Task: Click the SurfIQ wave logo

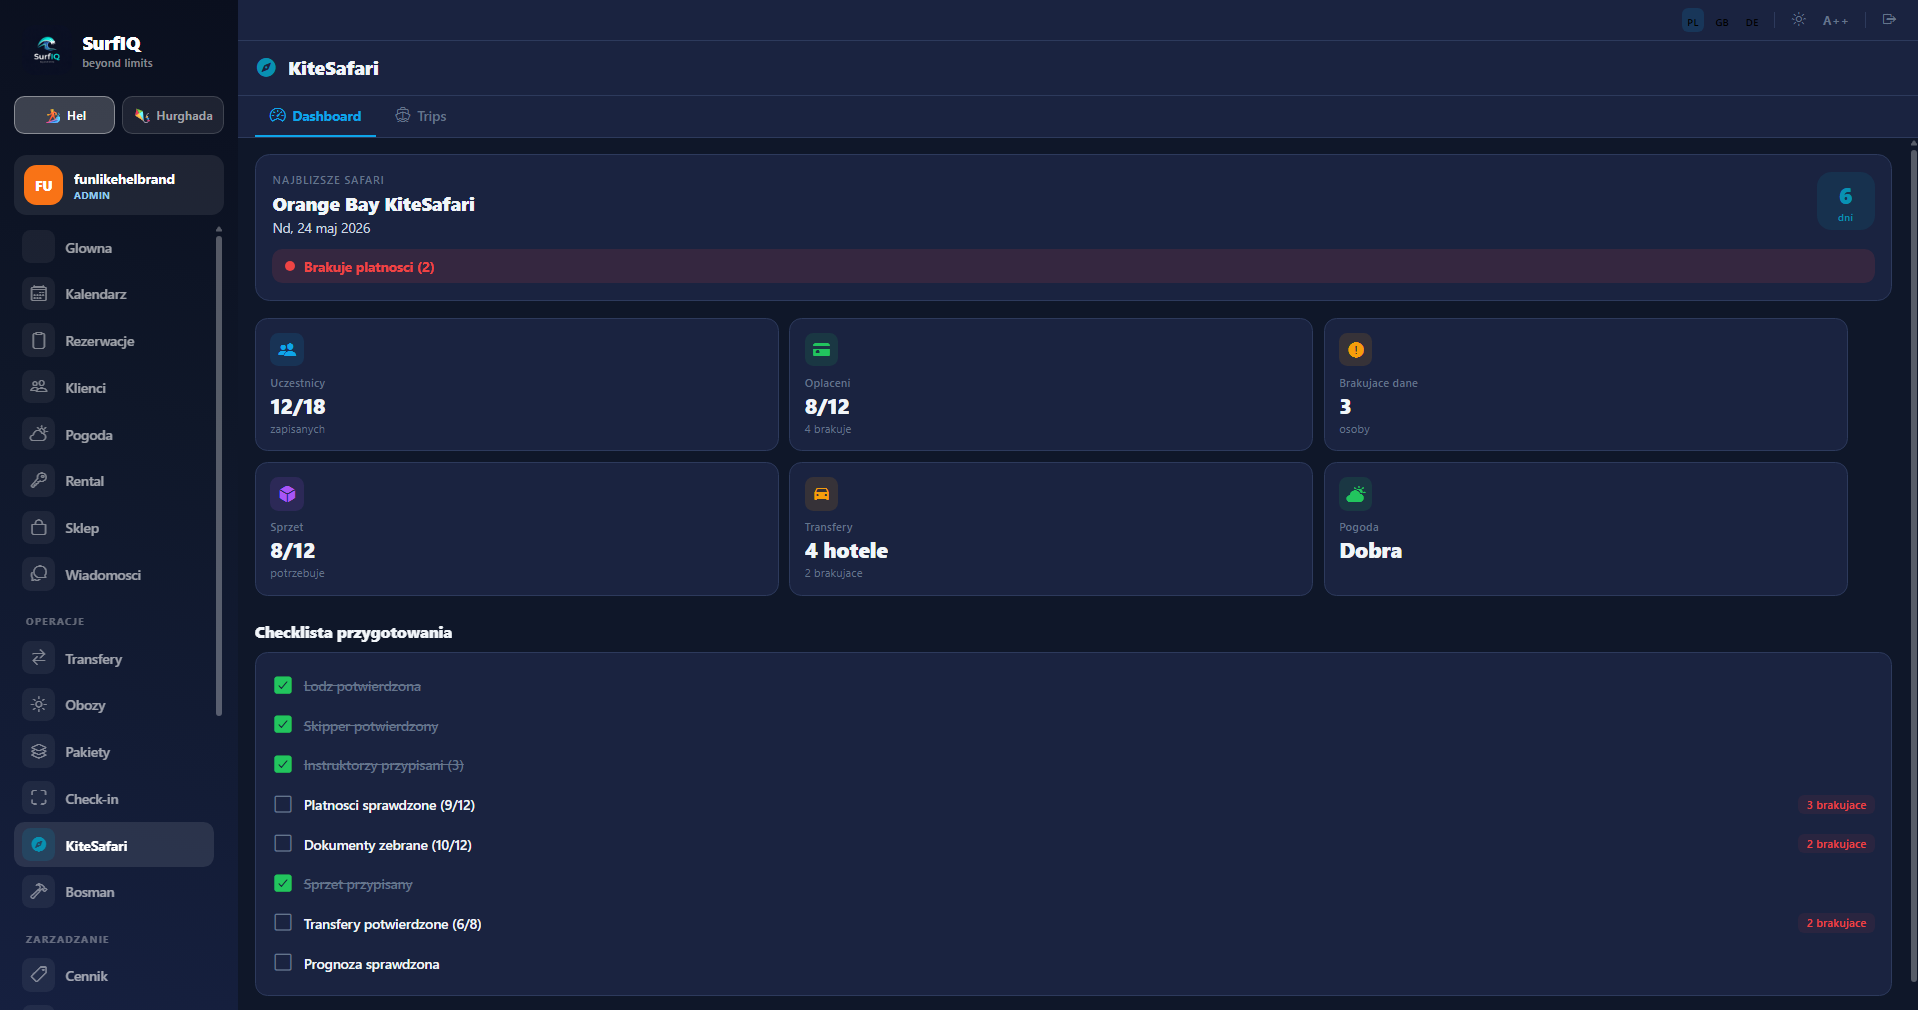Action: [47, 48]
